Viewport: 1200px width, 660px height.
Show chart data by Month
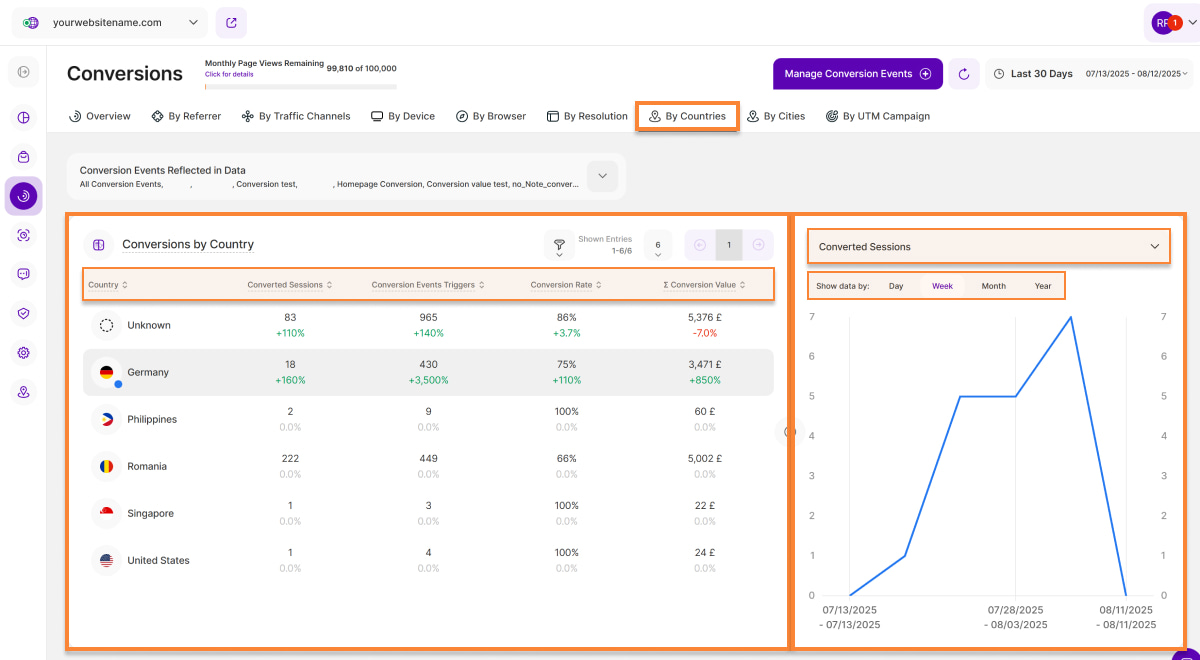pos(993,286)
